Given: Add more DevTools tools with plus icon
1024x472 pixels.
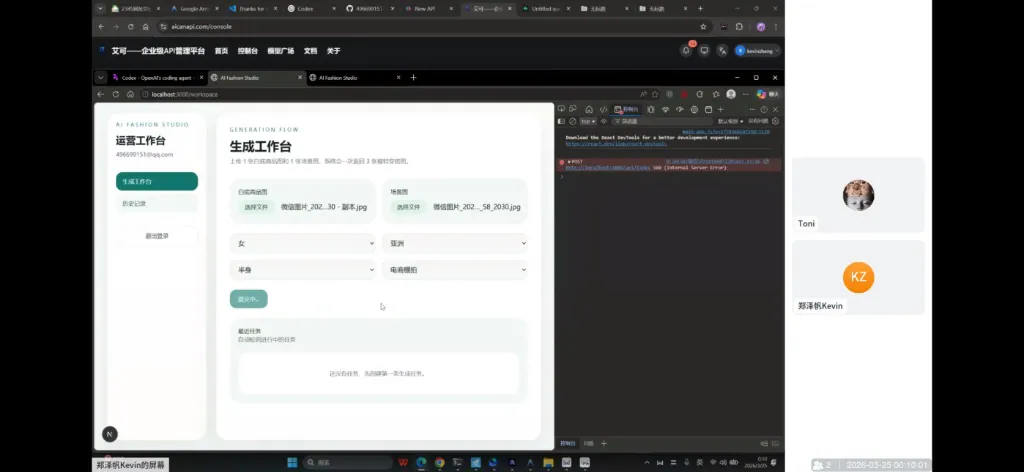Looking at the screenshot, I should tap(720, 109).
